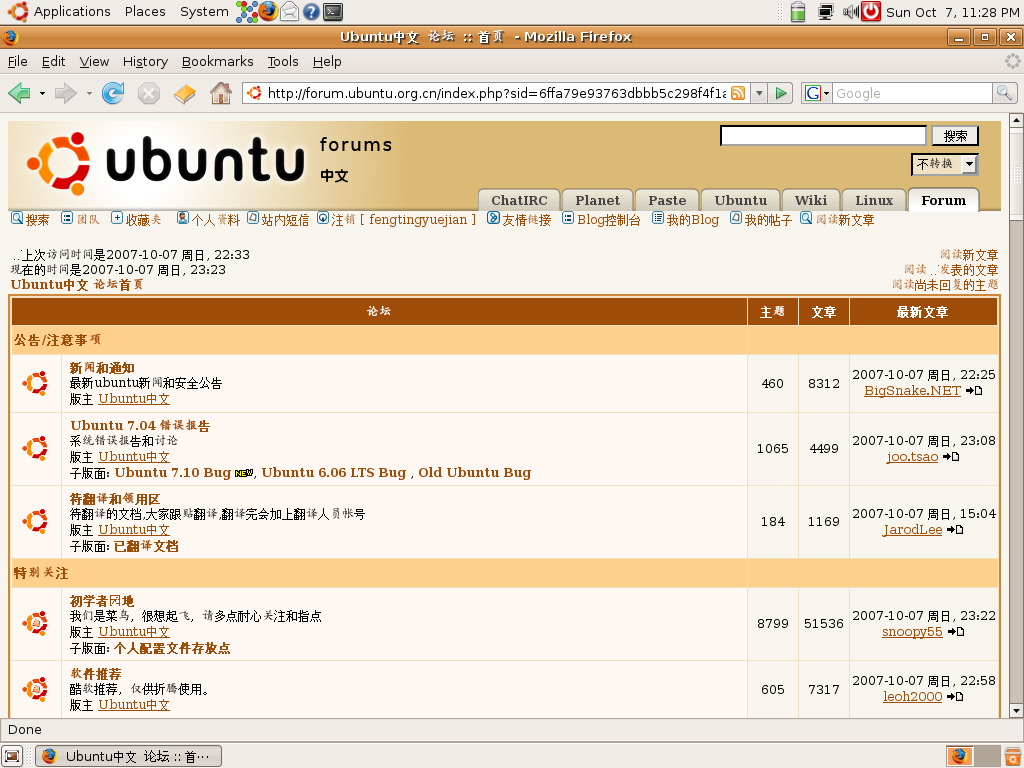Image resolution: width=1024 pixels, height=768 pixels.
Task: Open the mail client launcher in panel
Action: point(289,12)
